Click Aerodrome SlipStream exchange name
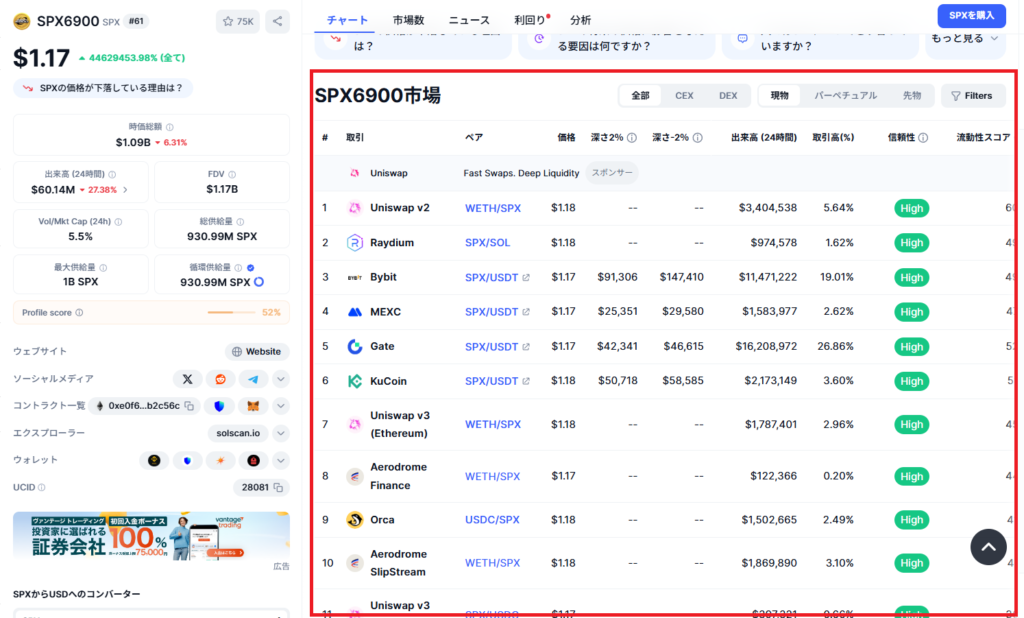Image resolution: width=1024 pixels, height=618 pixels. pos(398,563)
